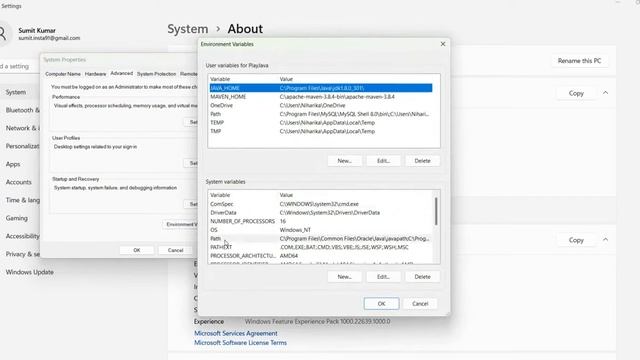Screen dimensions: 640x360
Task: Open System Protection tab in System Properties
Action: click(x=156, y=74)
